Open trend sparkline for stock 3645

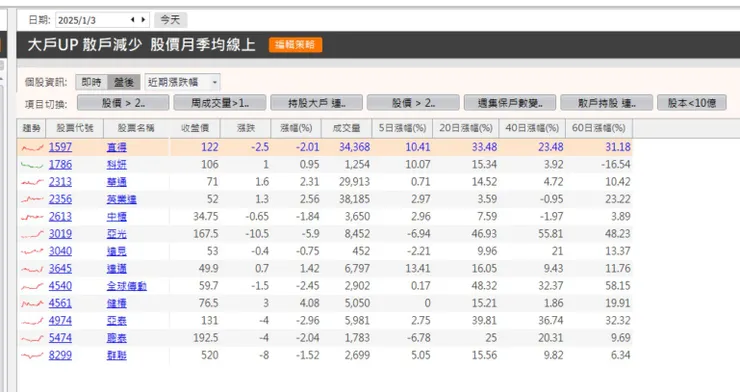32,269
